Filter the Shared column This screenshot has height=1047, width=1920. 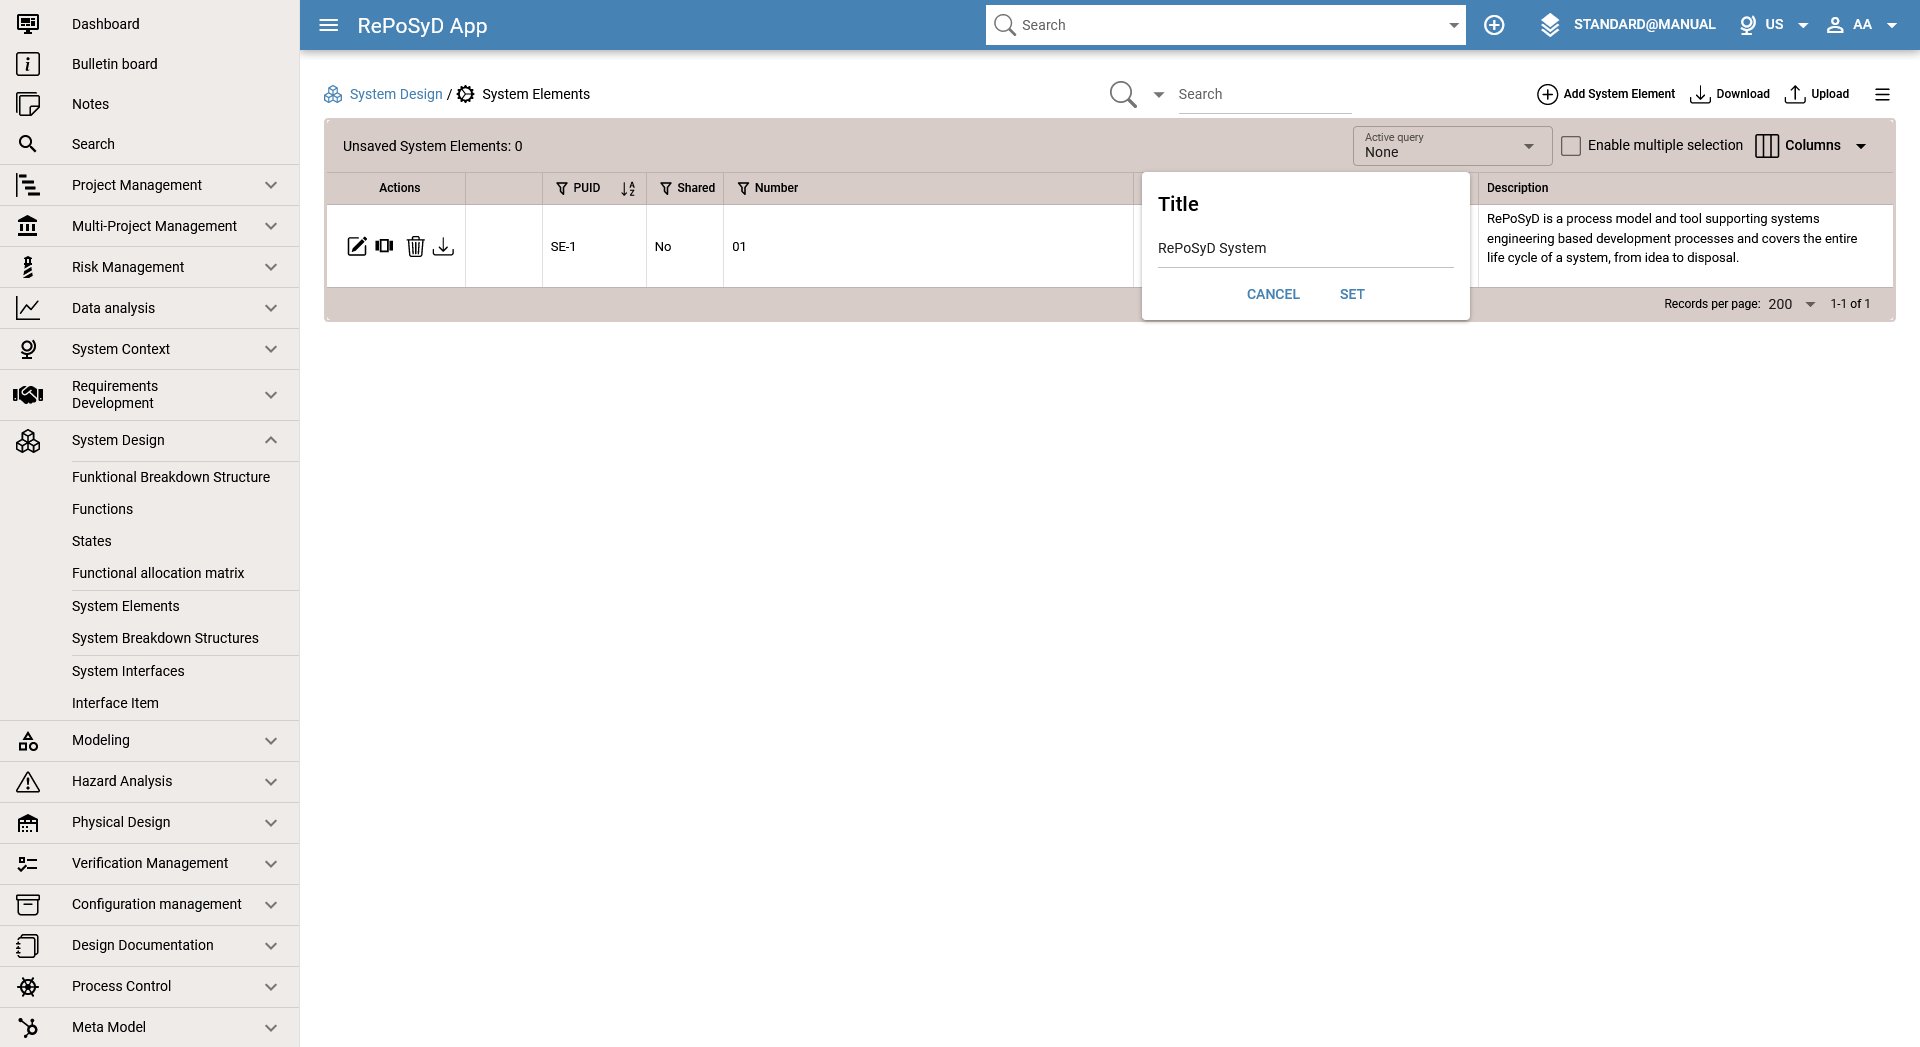[x=666, y=188]
